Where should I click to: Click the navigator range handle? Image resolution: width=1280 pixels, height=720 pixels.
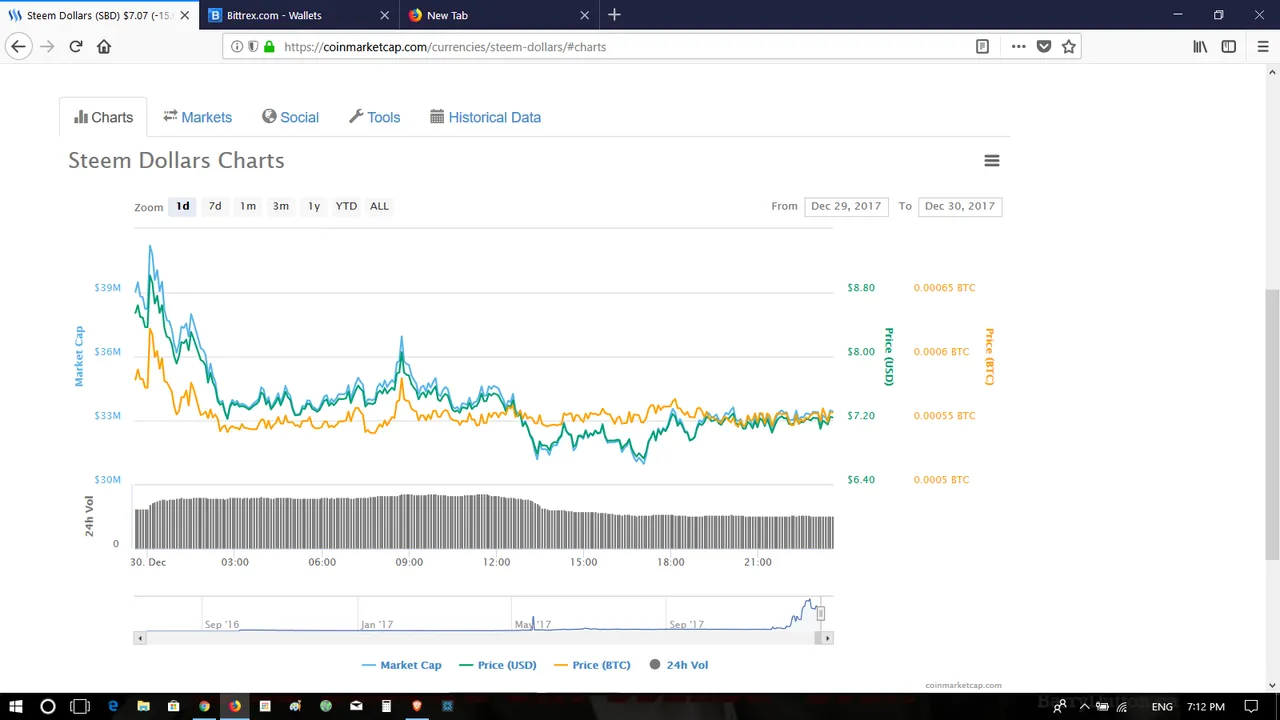point(820,613)
